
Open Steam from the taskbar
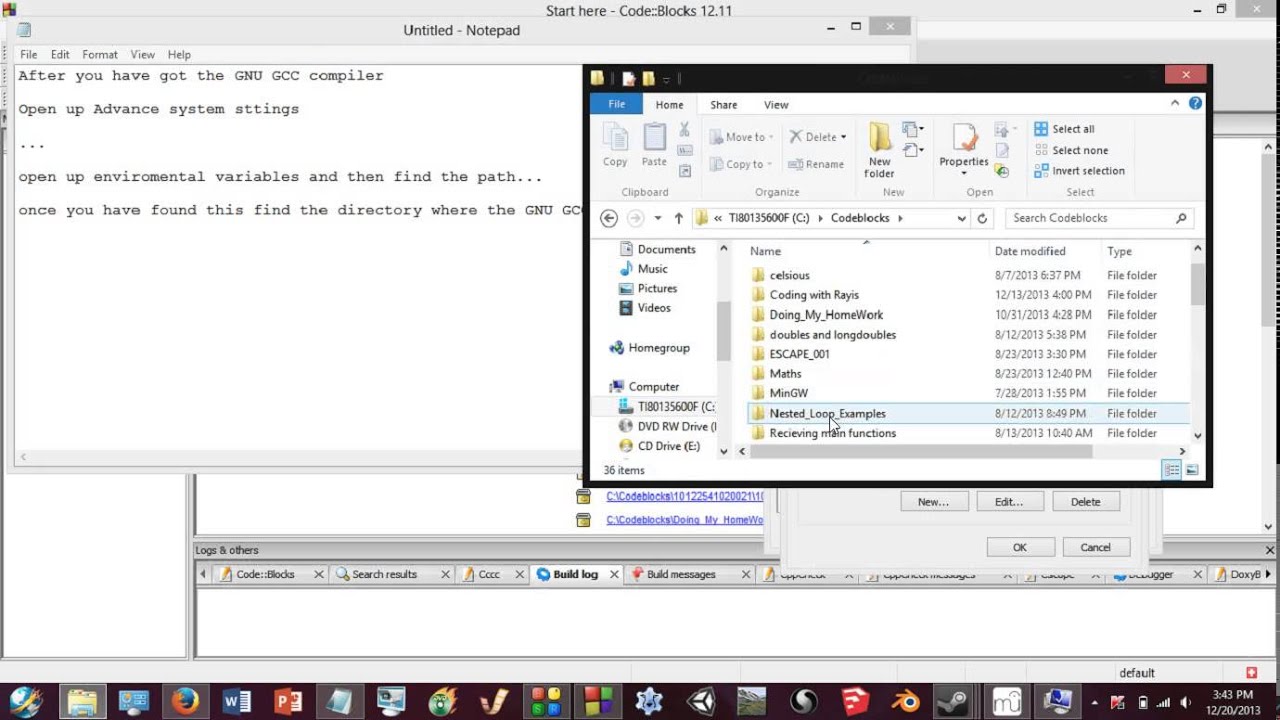pyautogui.click(x=958, y=701)
